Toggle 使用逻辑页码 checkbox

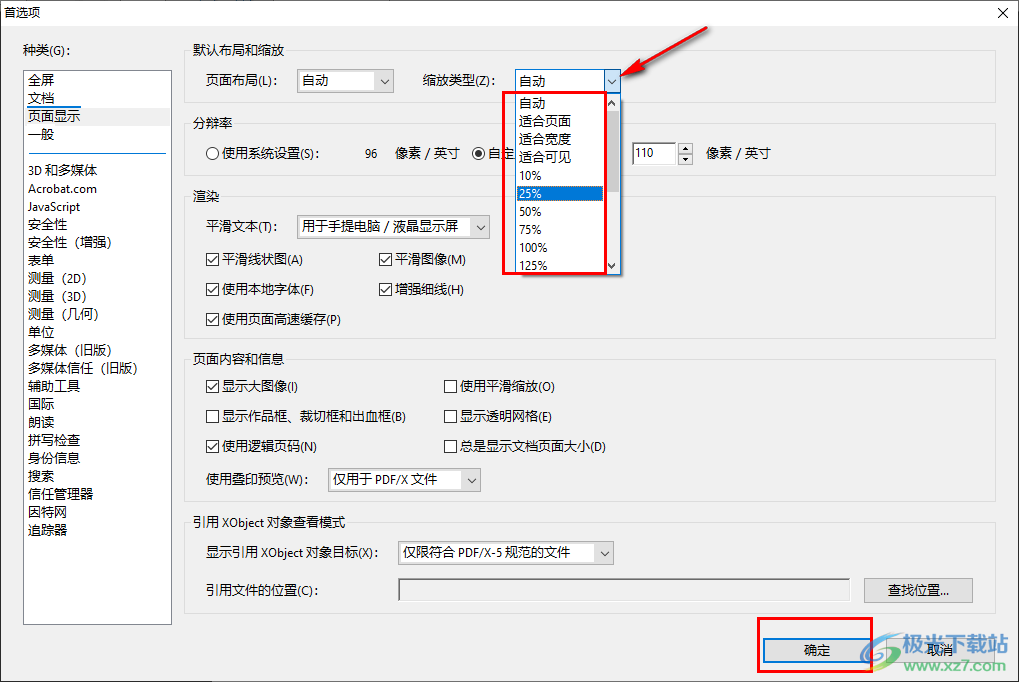coord(212,447)
